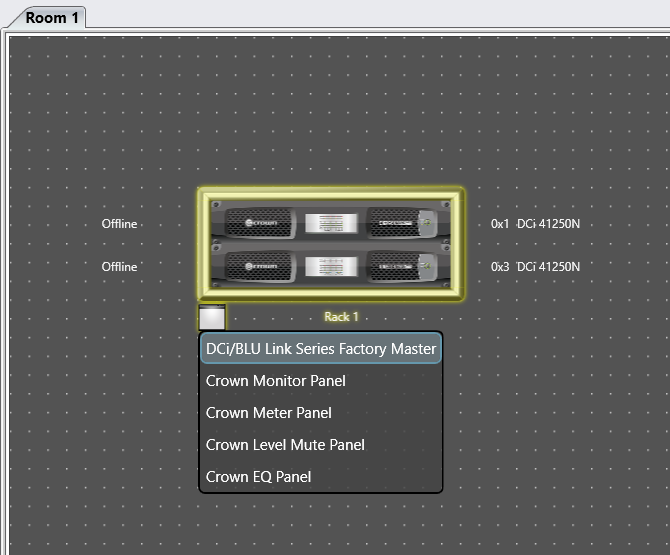The height and width of the screenshot is (555, 670).
Task: Click the Rack 1 label
Action: pos(341,317)
